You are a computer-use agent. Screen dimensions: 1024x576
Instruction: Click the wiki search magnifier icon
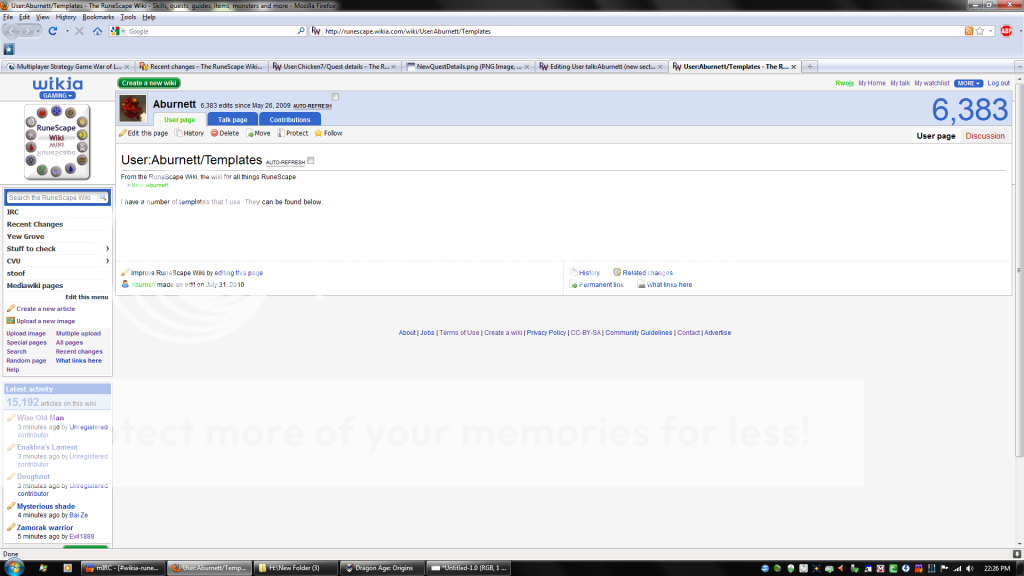coord(102,198)
